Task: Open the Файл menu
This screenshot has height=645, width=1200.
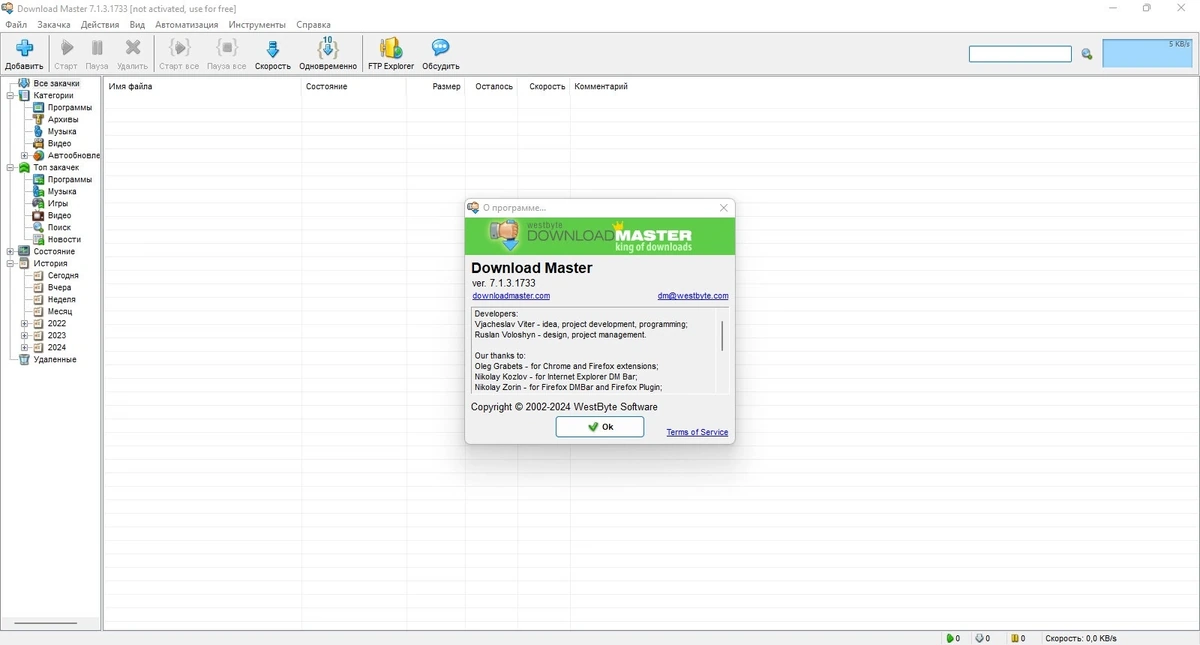Action: tap(16, 24)
